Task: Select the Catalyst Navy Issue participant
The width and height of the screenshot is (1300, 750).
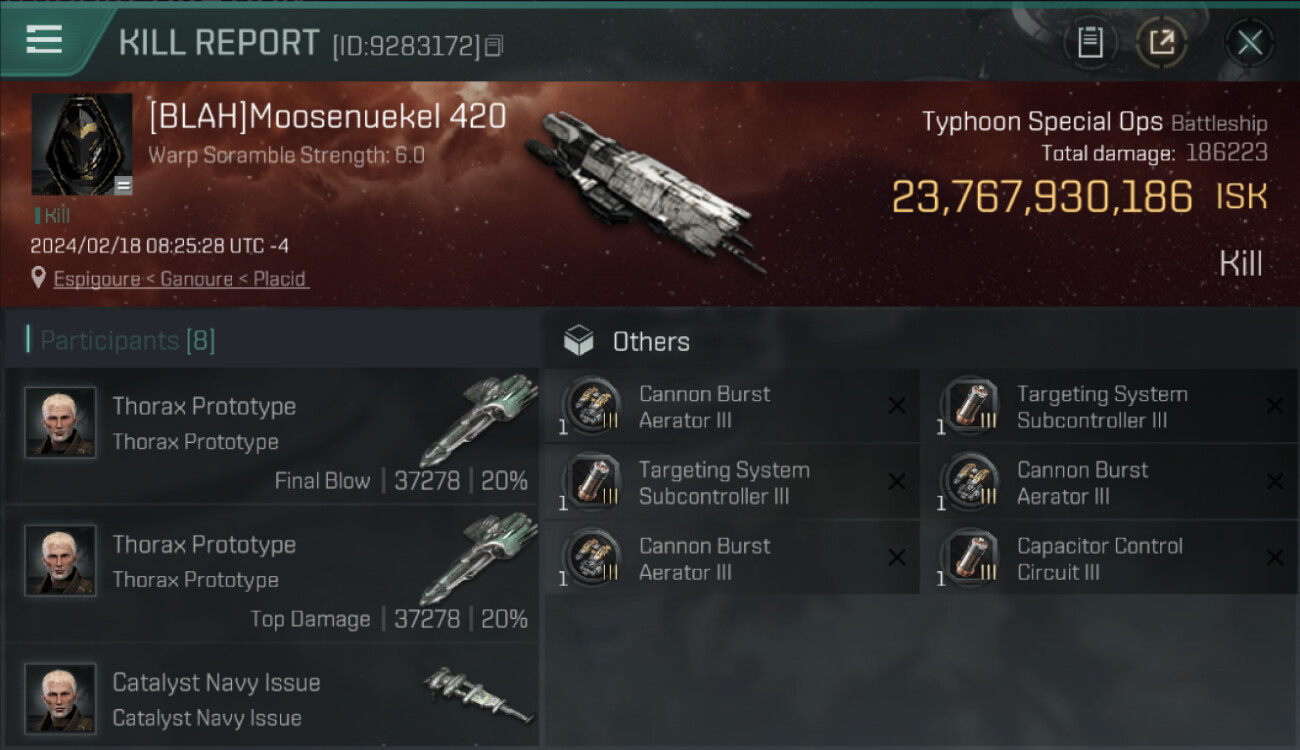Action: (x=270, y=699)
